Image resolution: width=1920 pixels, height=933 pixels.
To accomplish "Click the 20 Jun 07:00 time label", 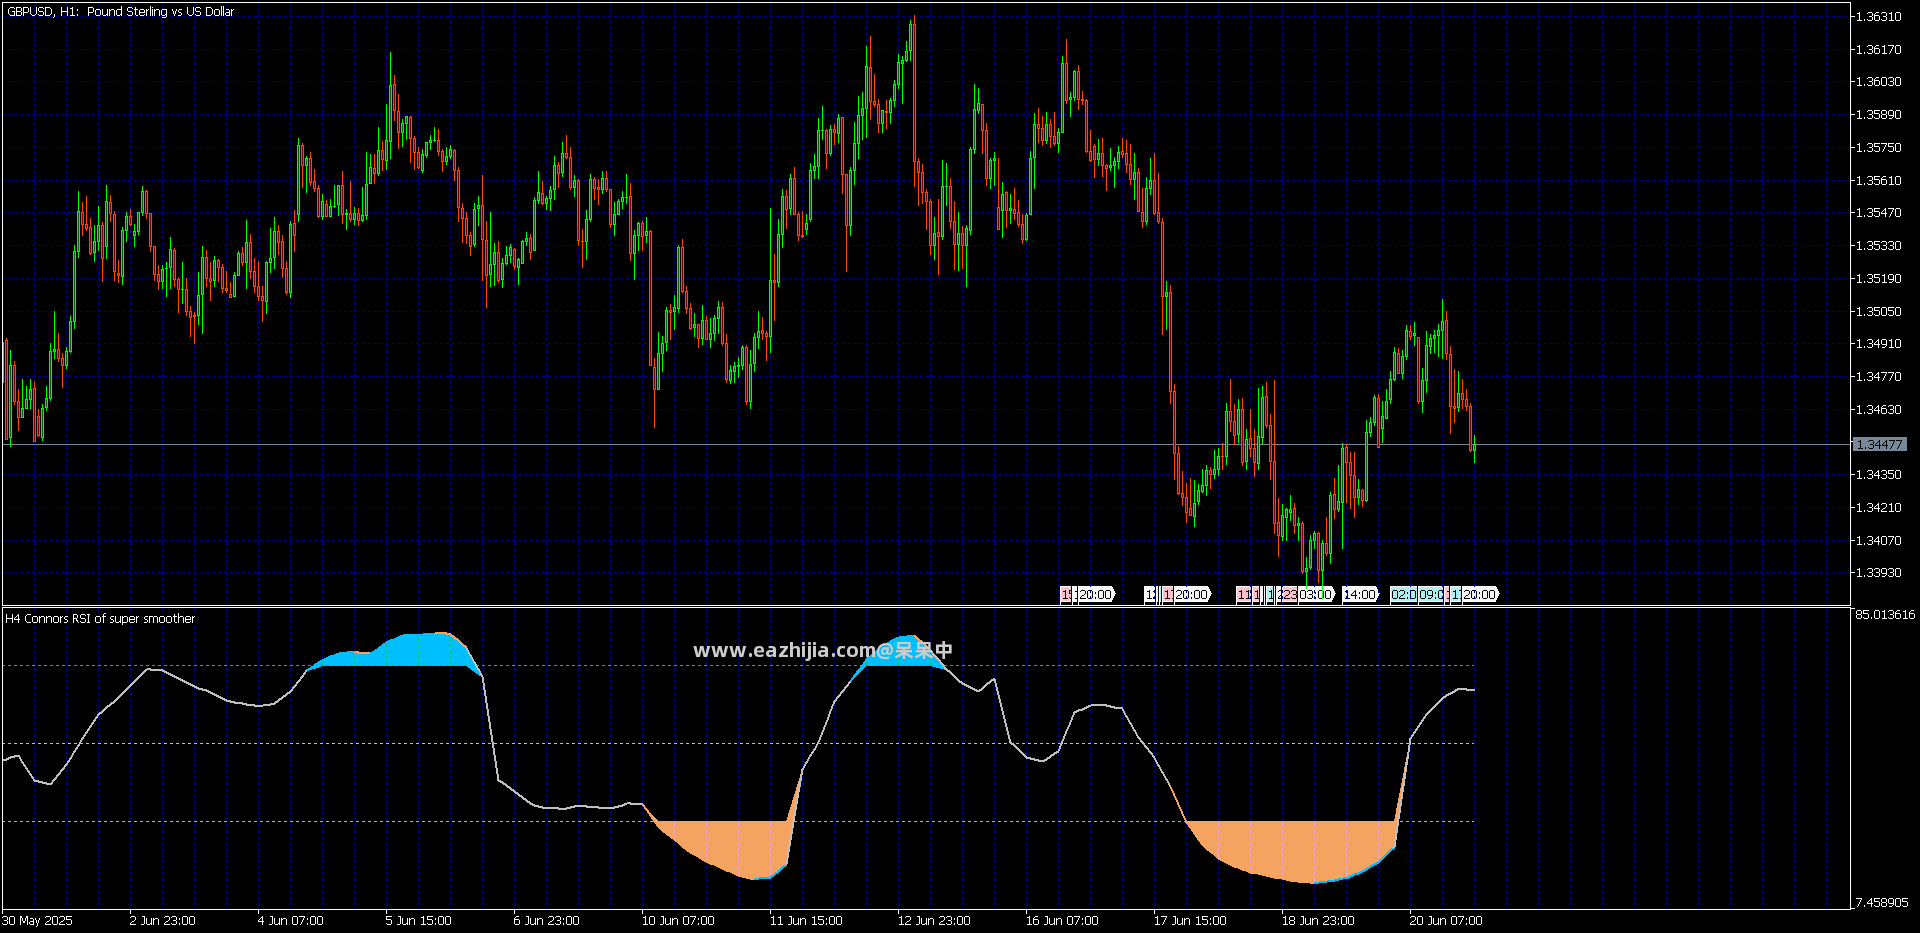I will (x=1446, y=920).
